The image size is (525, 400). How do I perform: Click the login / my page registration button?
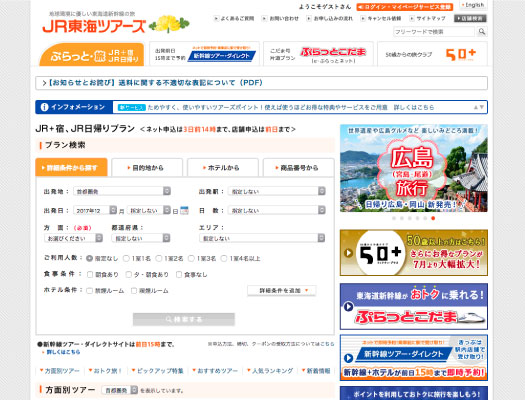tap(404, 7)
